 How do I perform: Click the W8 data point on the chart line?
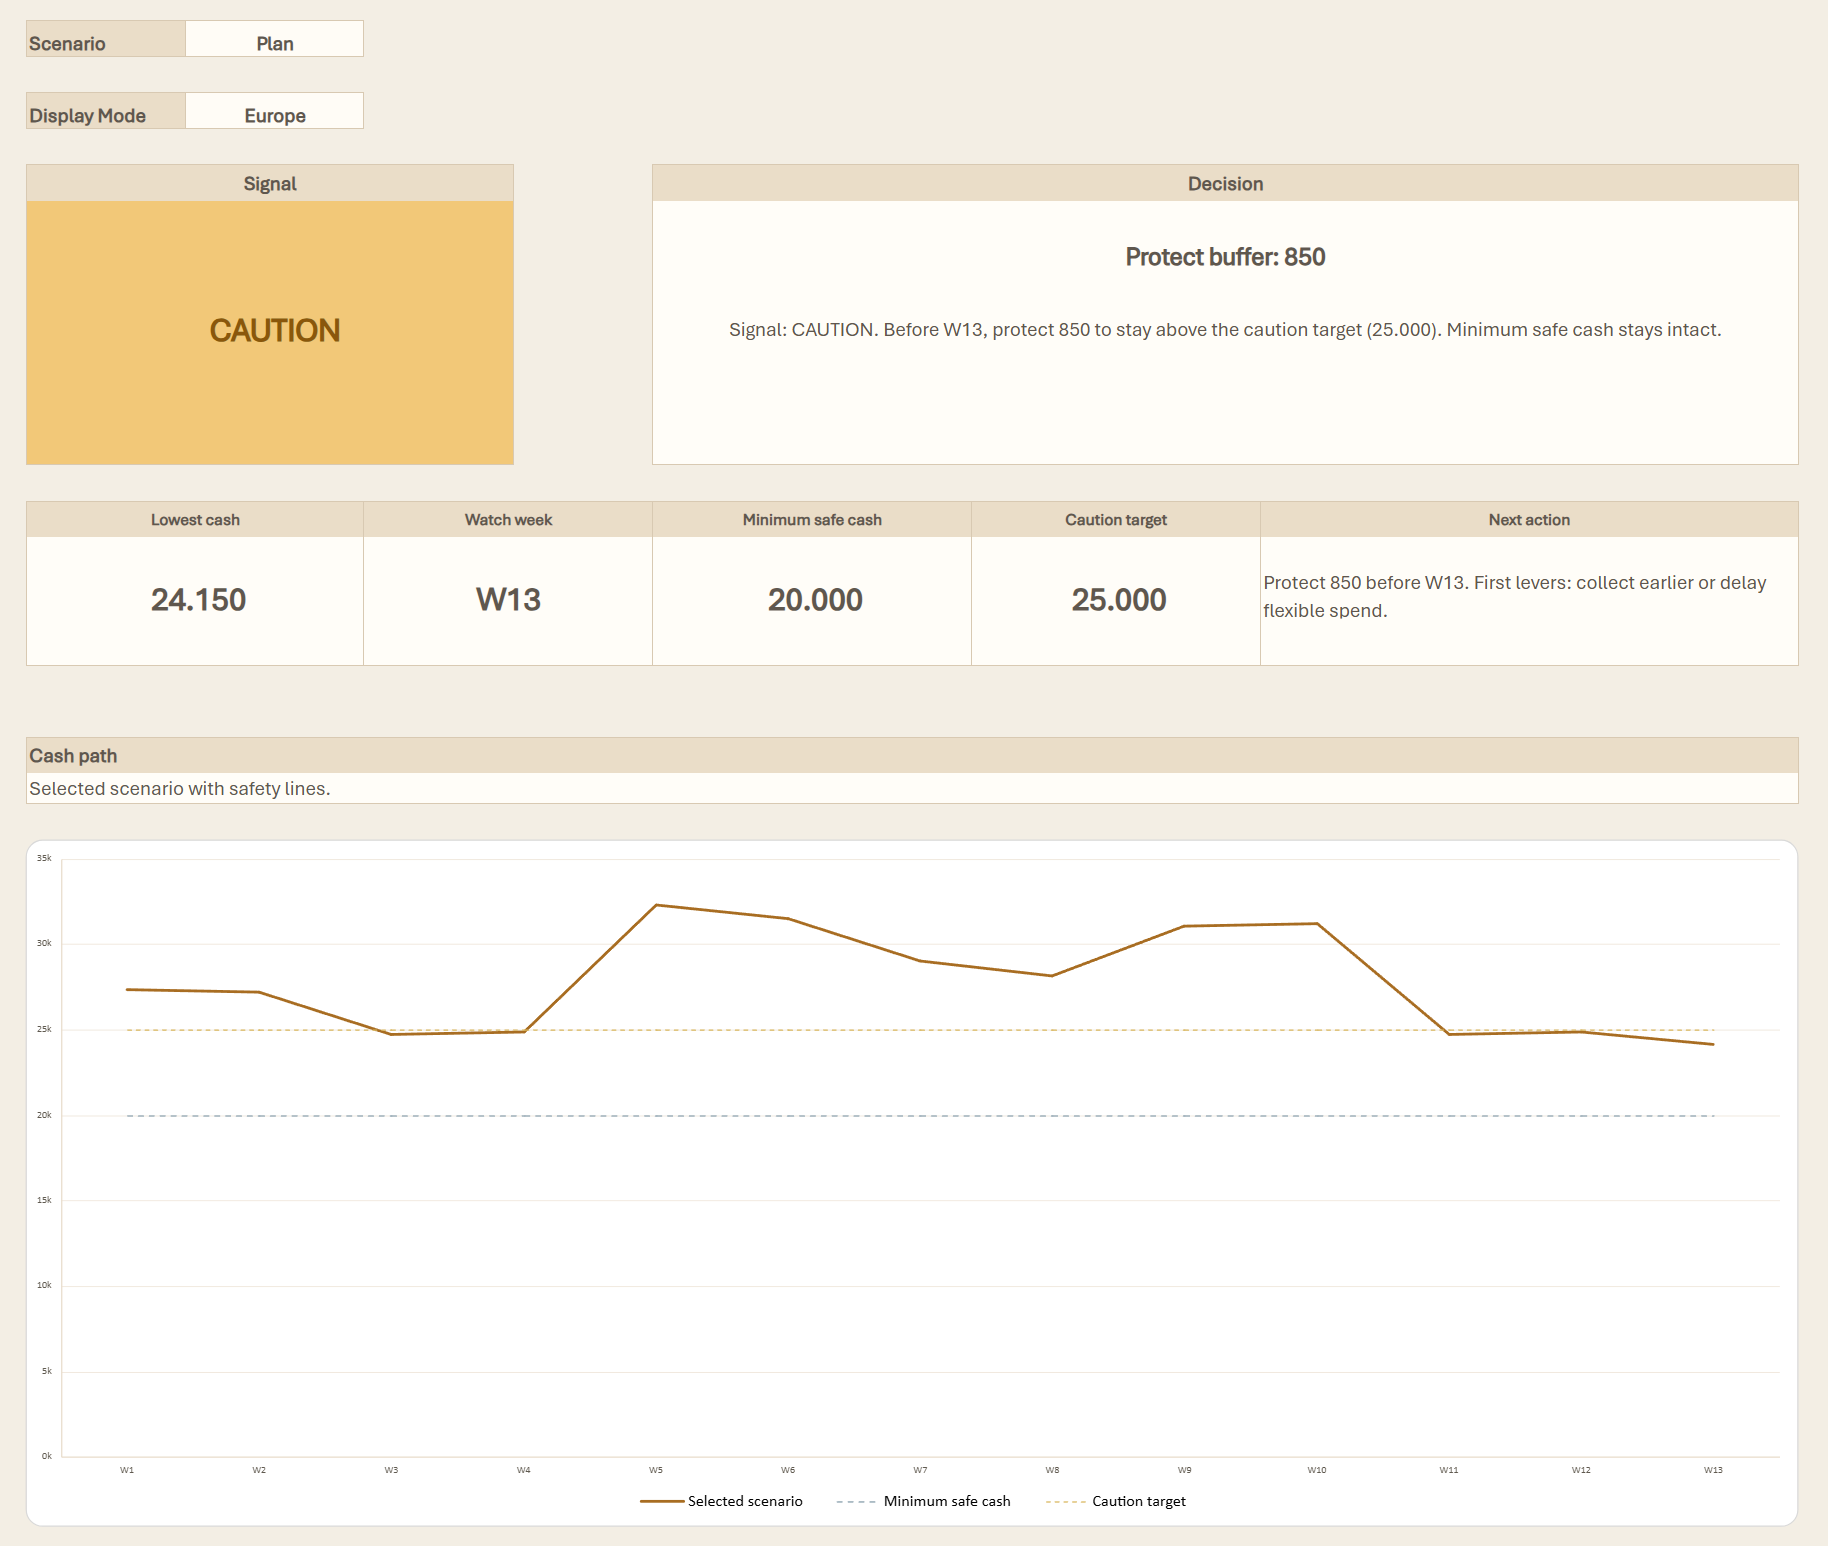coord(1052,976)
